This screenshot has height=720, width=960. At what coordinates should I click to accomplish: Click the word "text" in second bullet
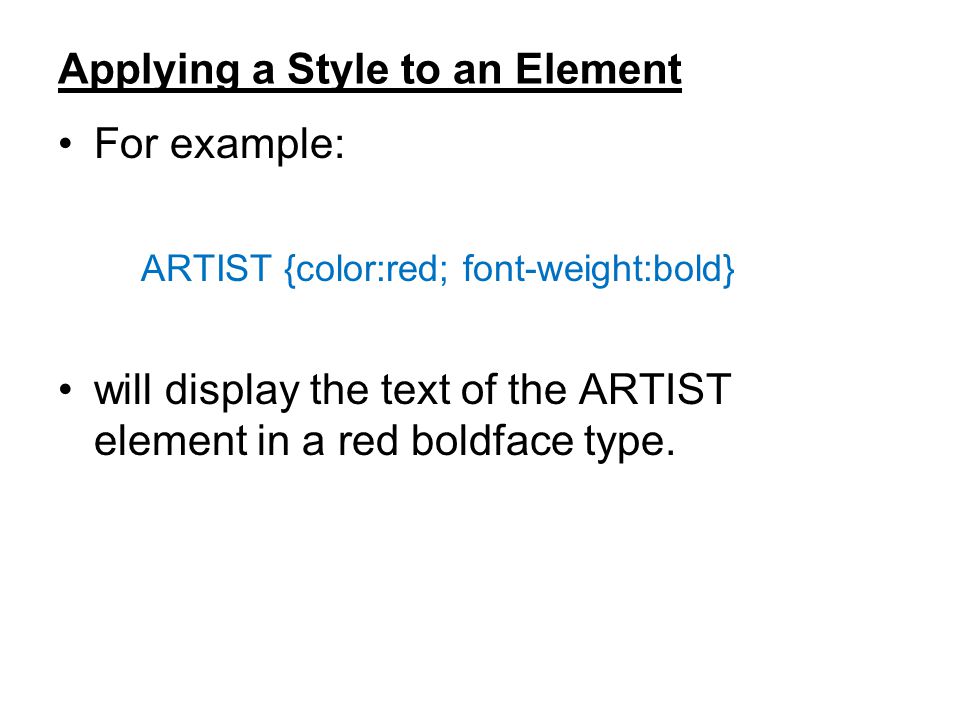(x=416, y=390)
